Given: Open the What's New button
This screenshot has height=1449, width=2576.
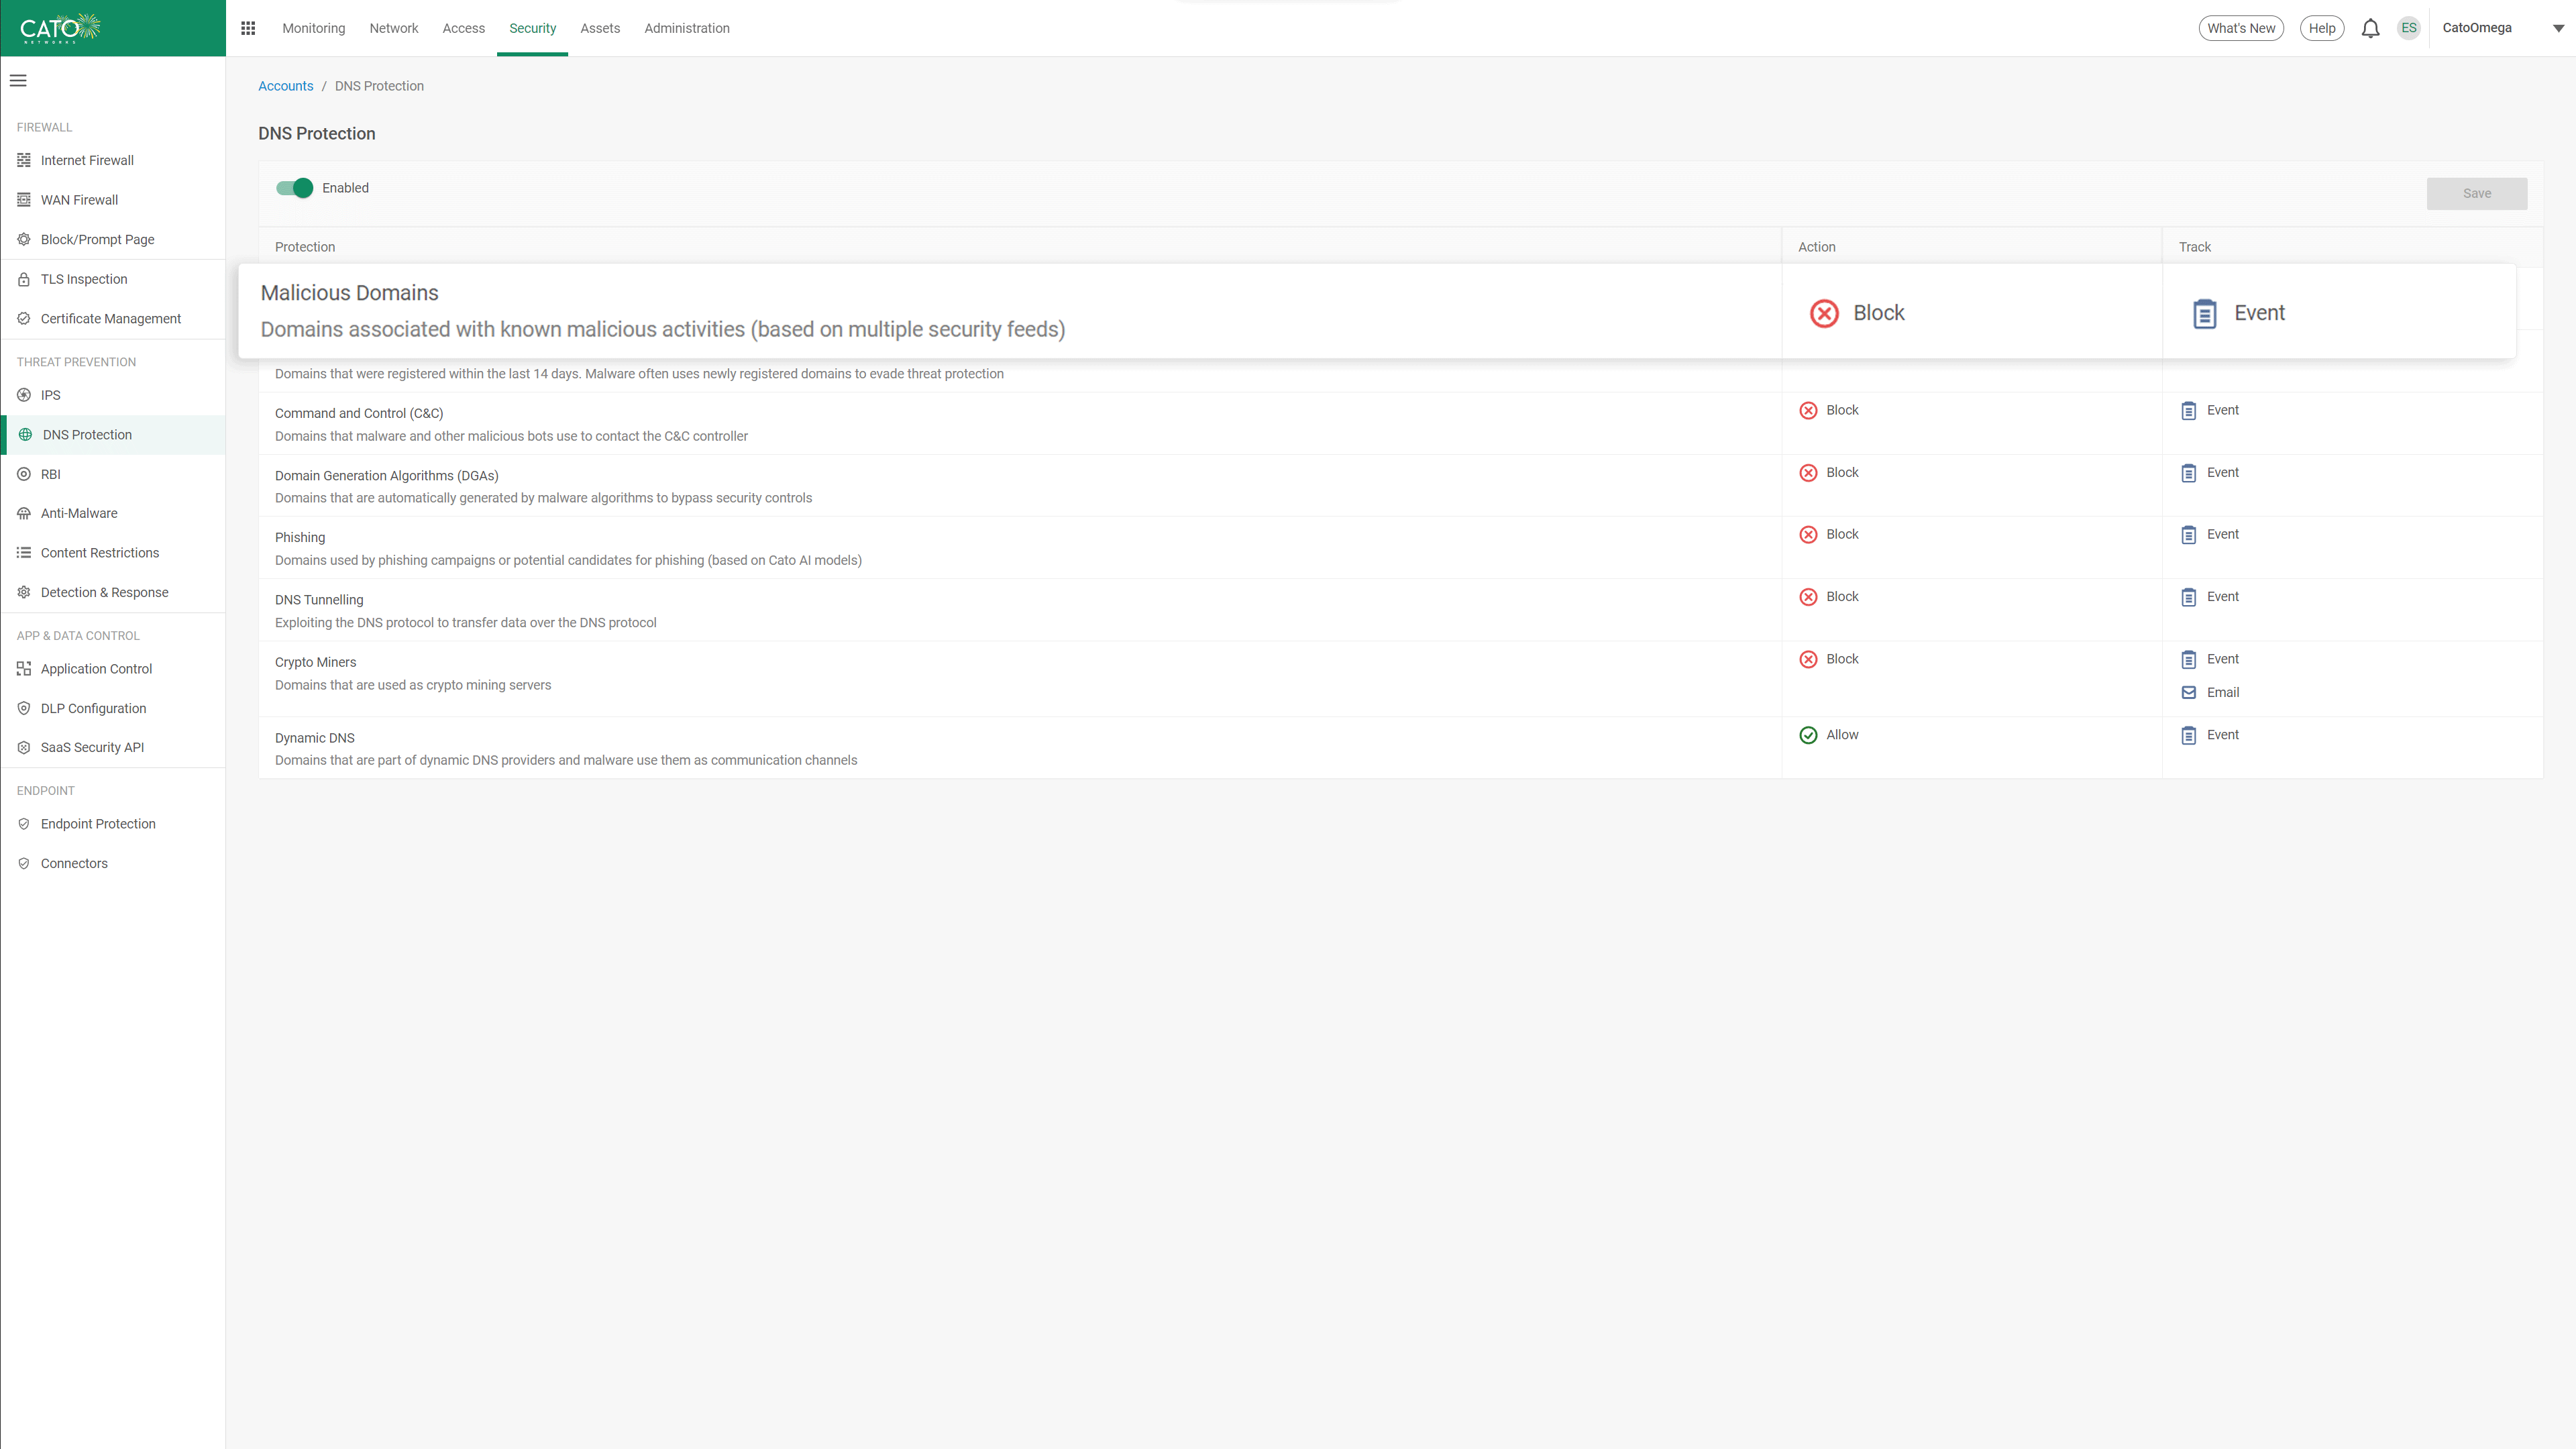Looking at the screenshot, I should coord(2240,28).
